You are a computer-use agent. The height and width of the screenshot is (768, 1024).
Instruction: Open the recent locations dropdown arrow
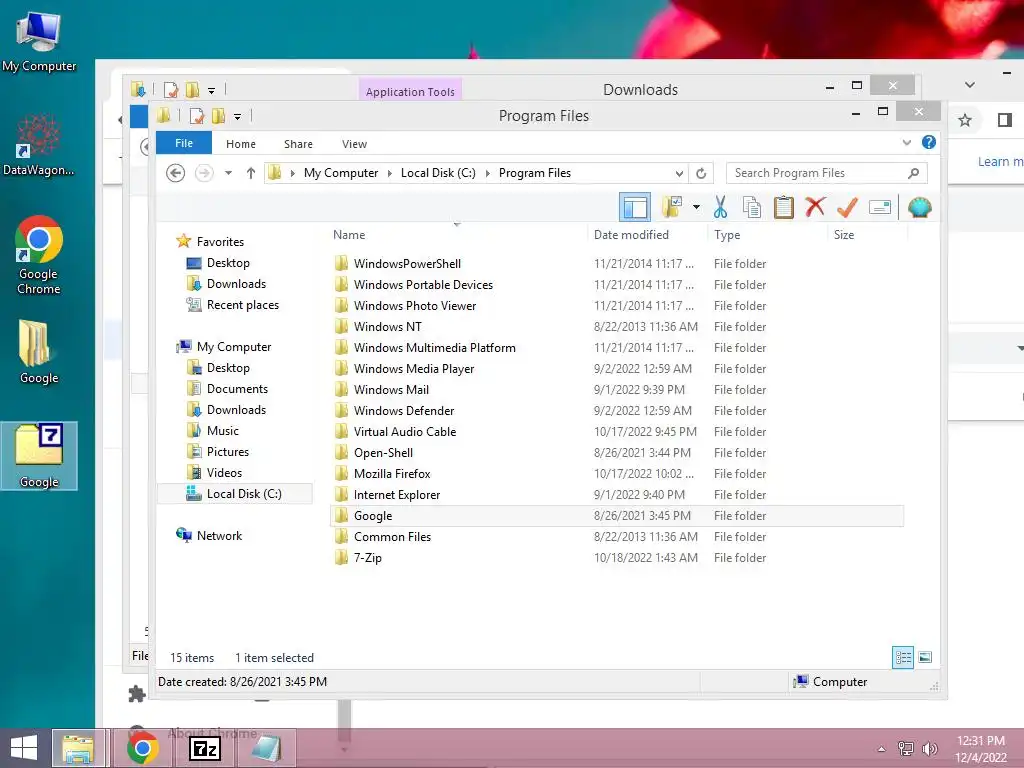tap(229, 173)
